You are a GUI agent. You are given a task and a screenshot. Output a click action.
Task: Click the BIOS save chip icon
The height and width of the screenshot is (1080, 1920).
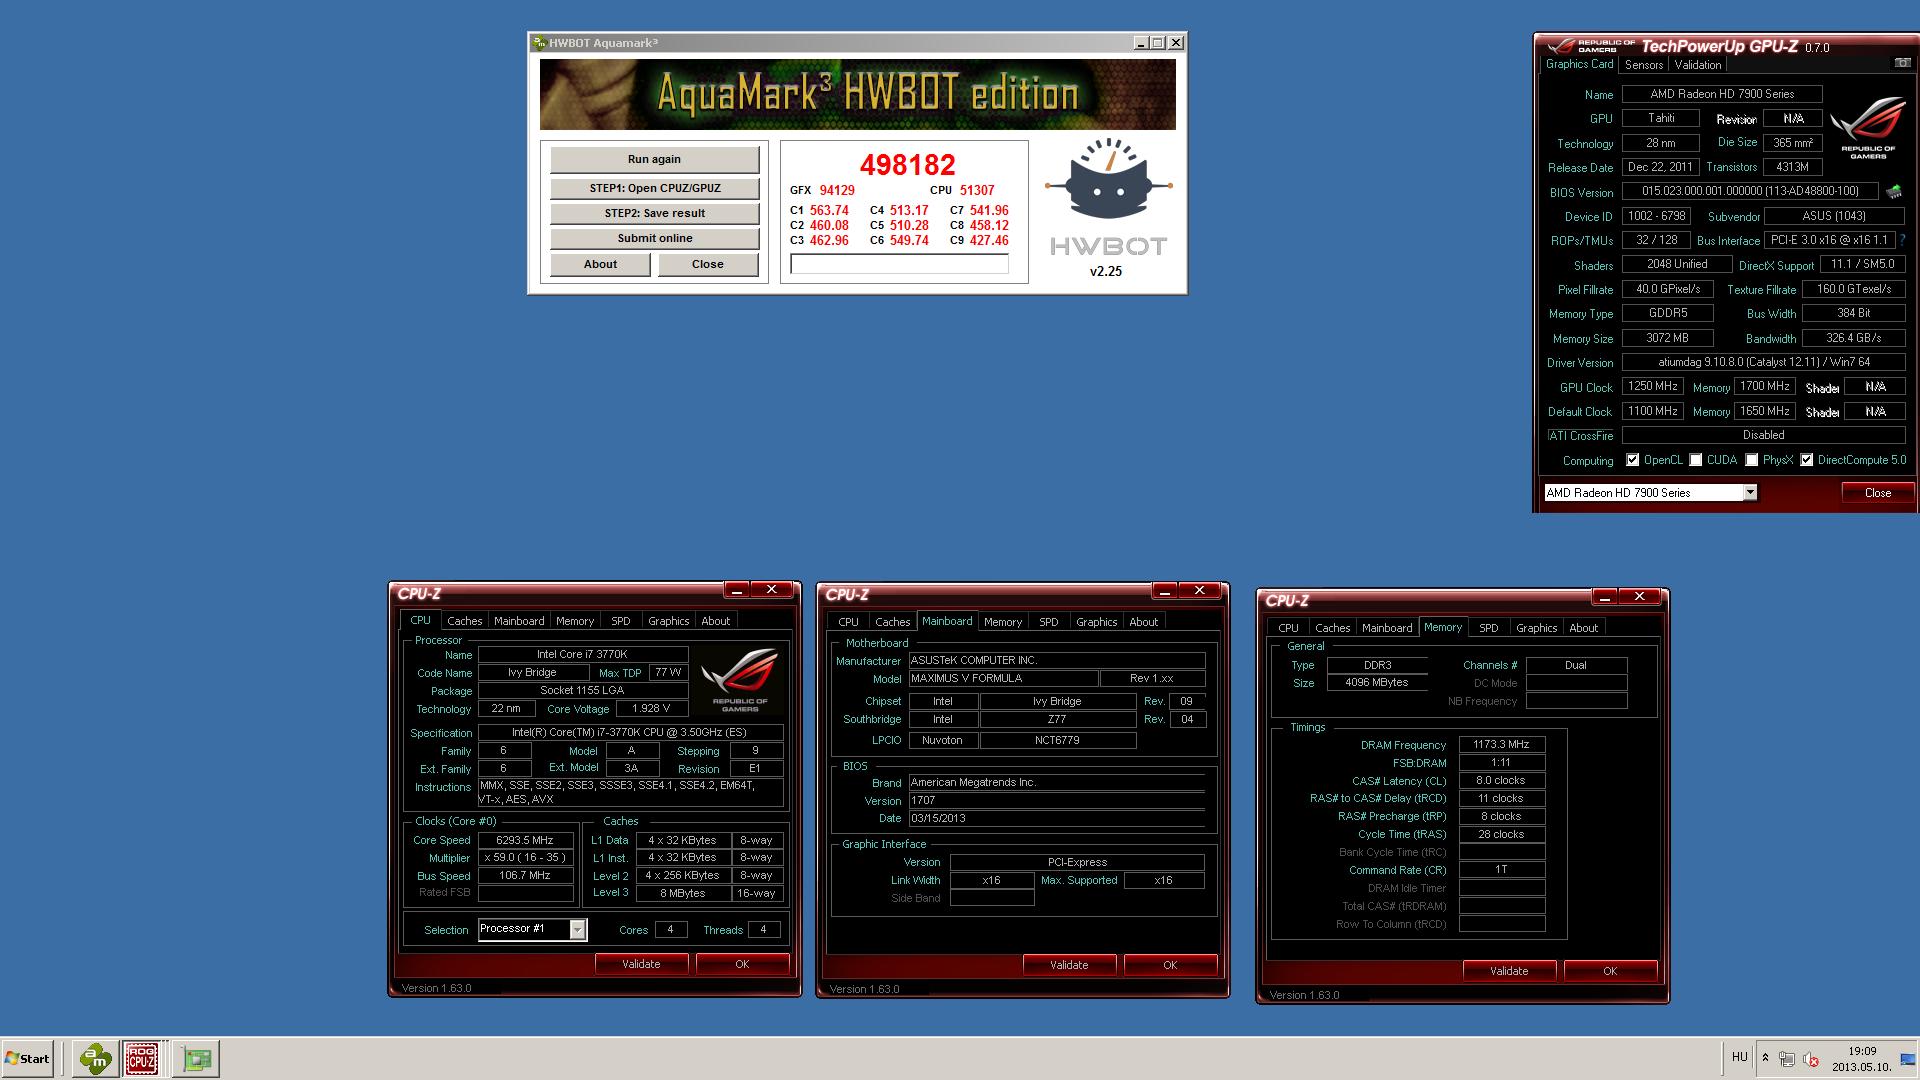1893,191
